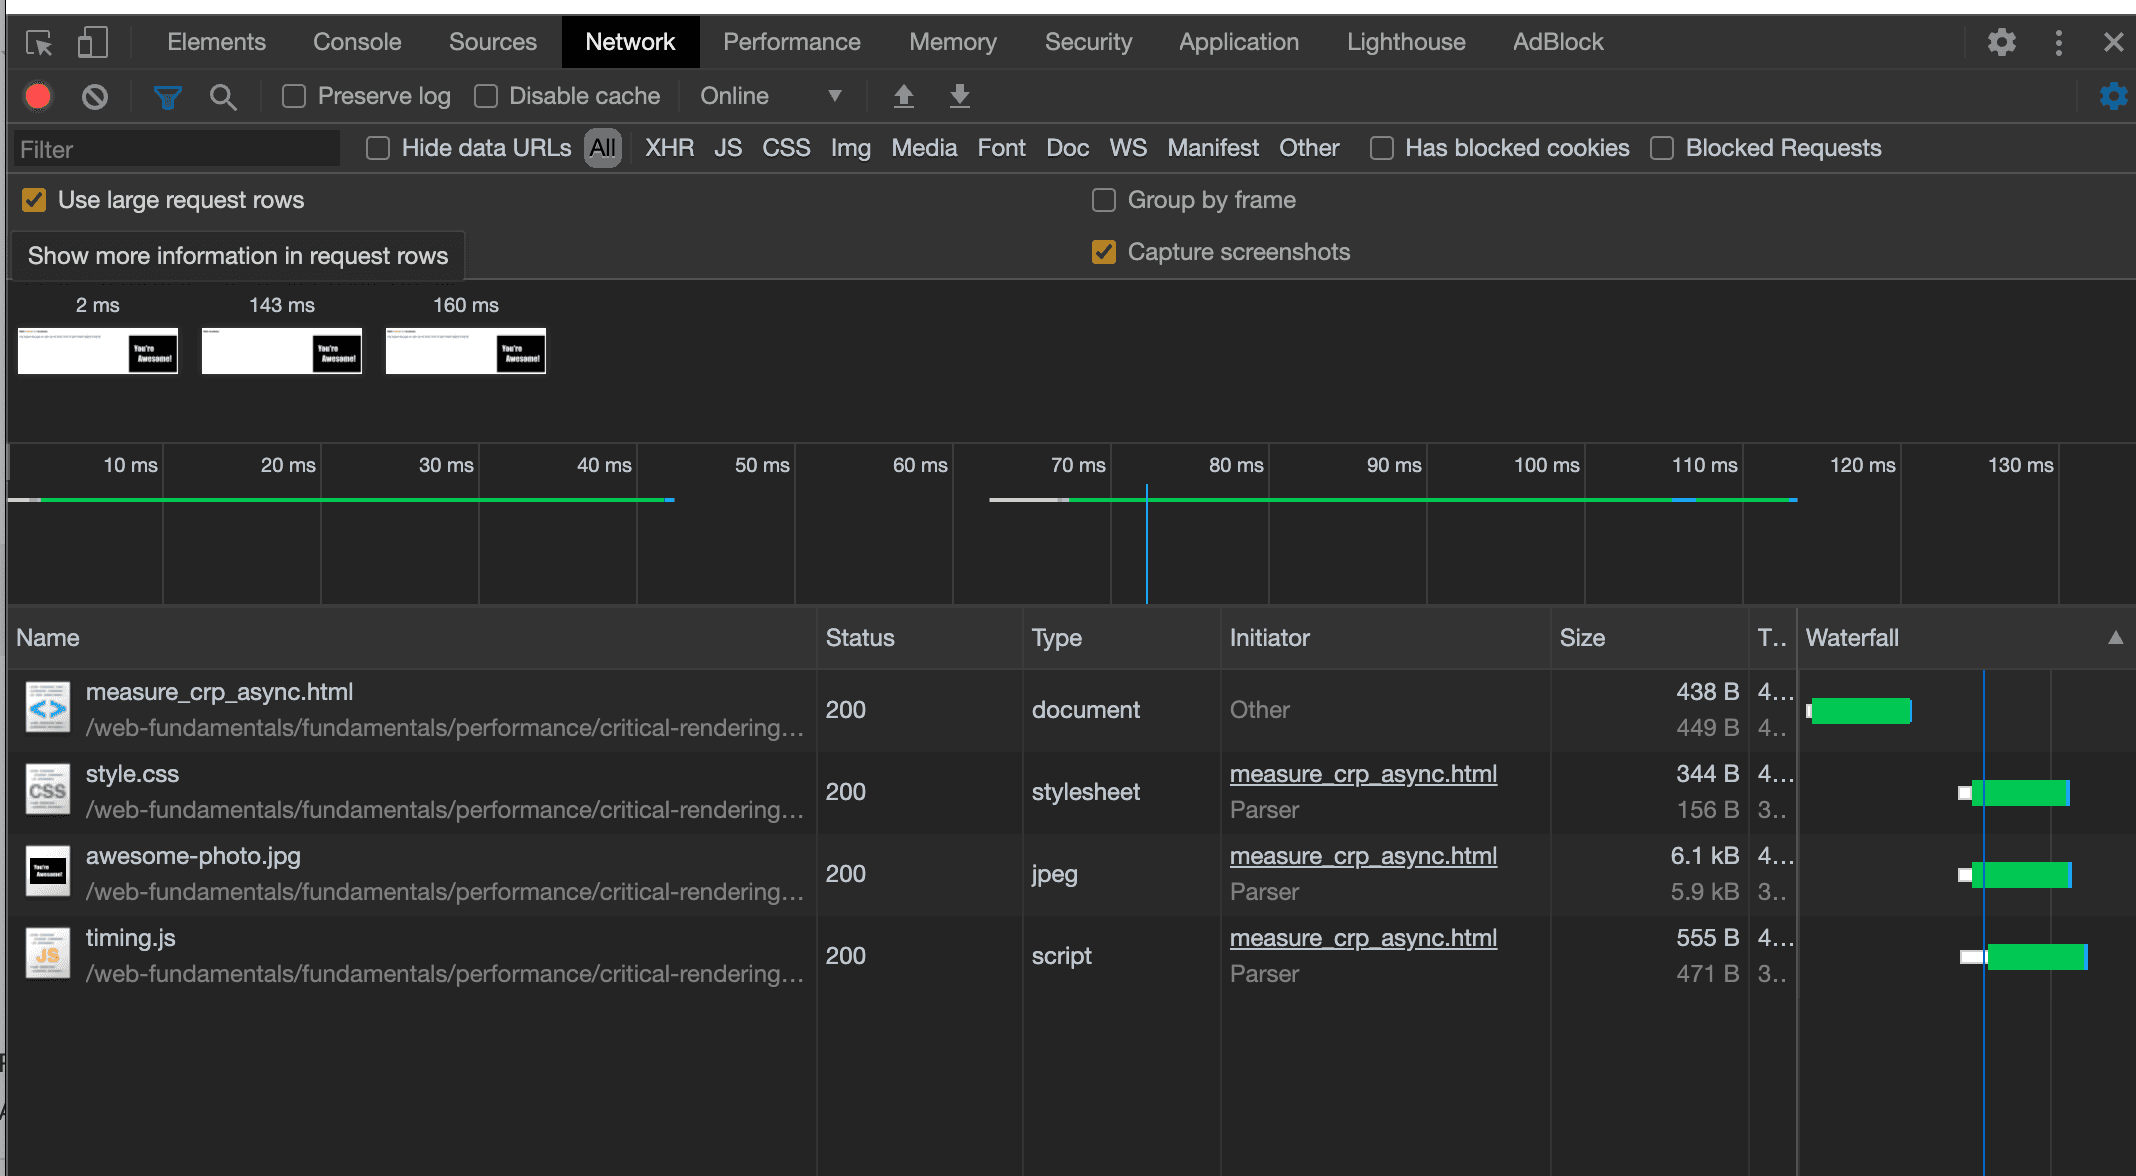Viewport: 2136px width, 1176px height.
Task: Open the Online throttling dropdown
Action: point(770,96)
